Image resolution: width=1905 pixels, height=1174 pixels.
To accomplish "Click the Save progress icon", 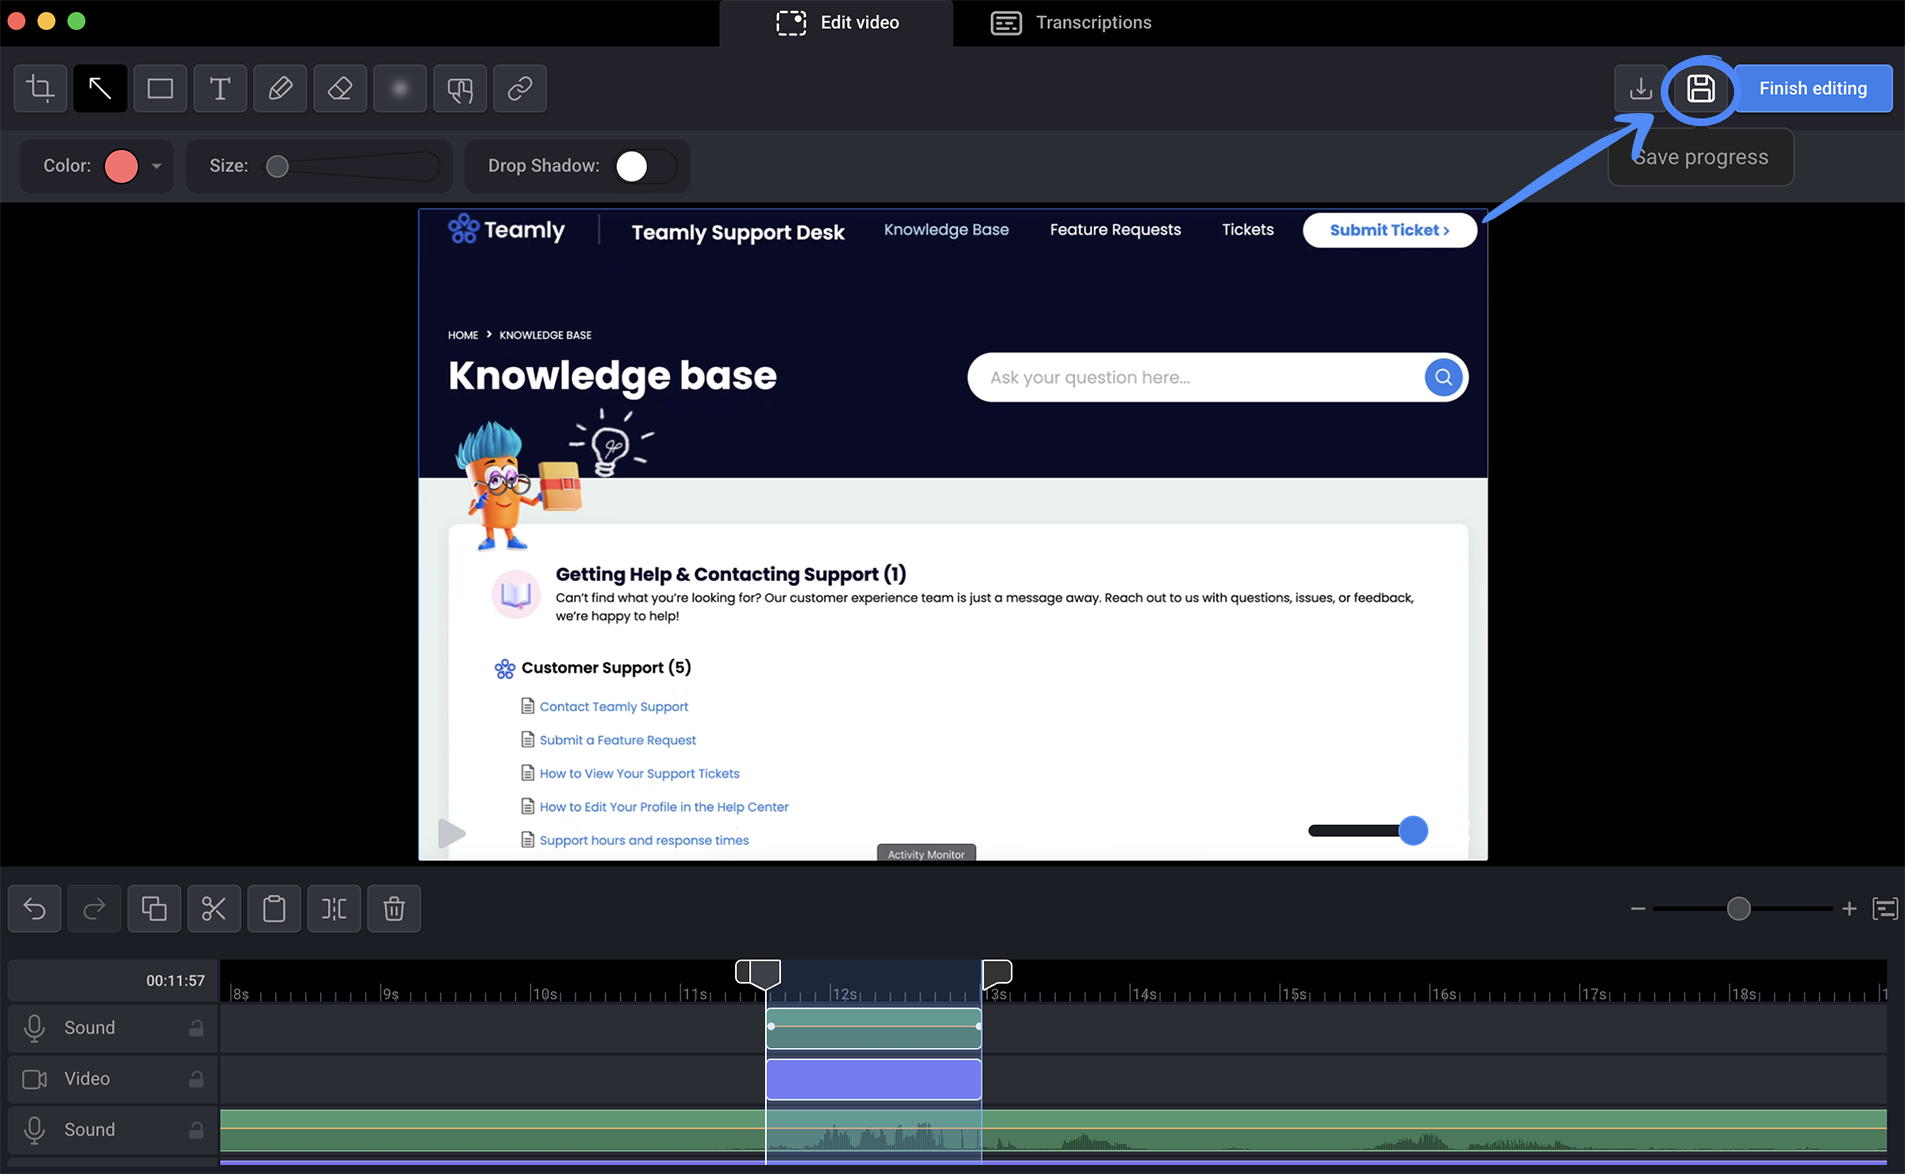I will pyautogui.click(x=1700, y=89).
